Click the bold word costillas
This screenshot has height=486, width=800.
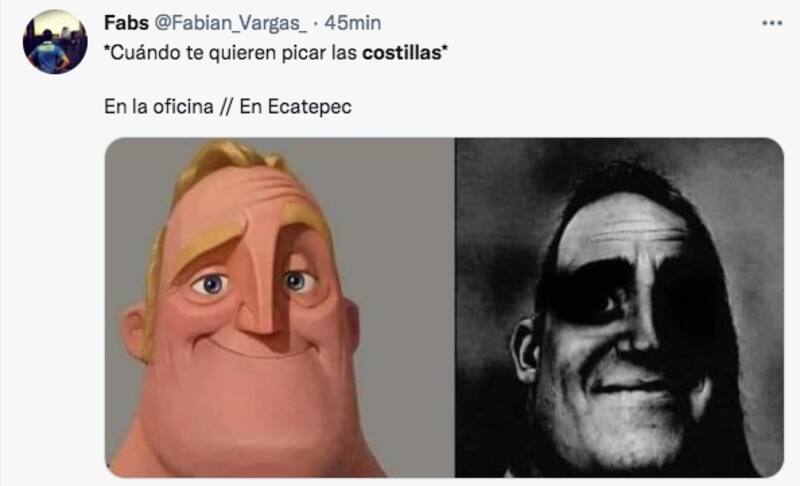[402, 53]
